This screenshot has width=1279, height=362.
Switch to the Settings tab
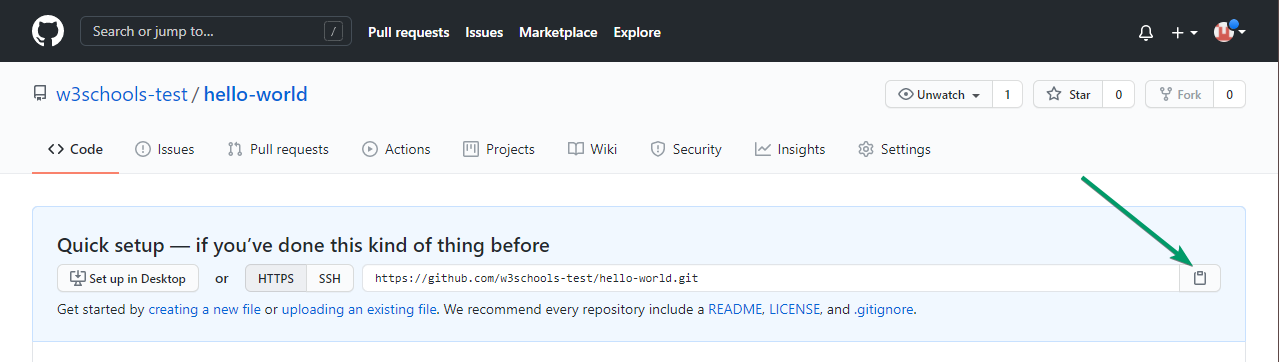(894, 149)
